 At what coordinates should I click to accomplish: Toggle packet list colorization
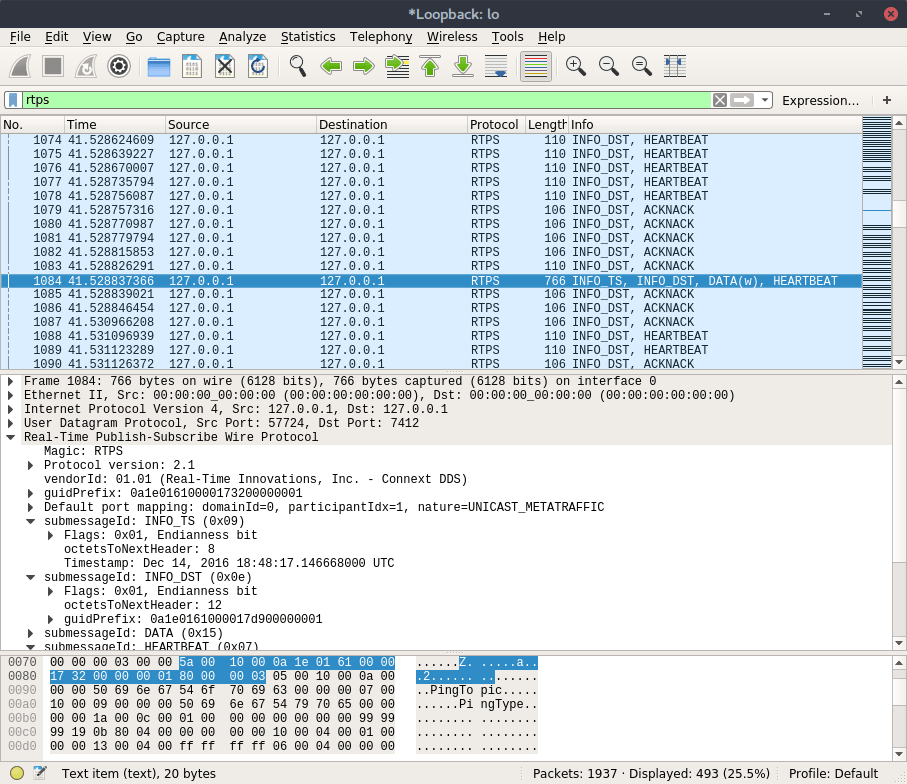tap(536, 66)
